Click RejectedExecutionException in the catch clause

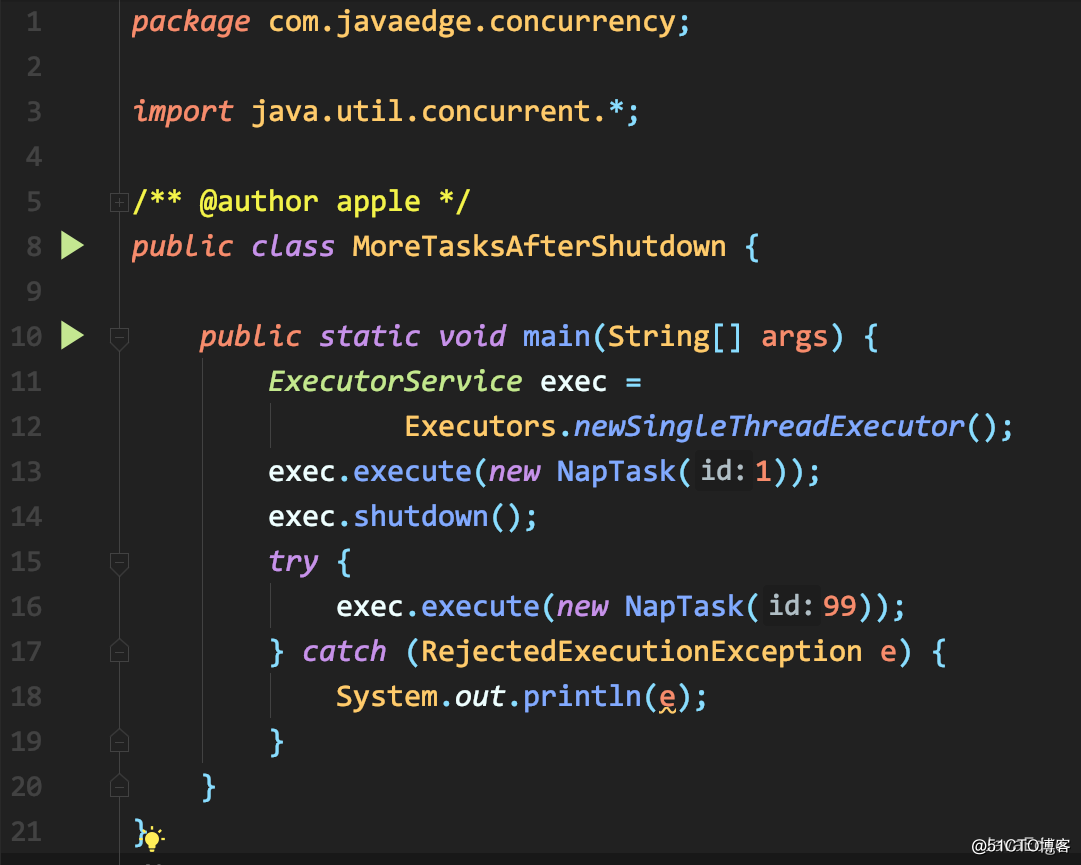point(641,651)
